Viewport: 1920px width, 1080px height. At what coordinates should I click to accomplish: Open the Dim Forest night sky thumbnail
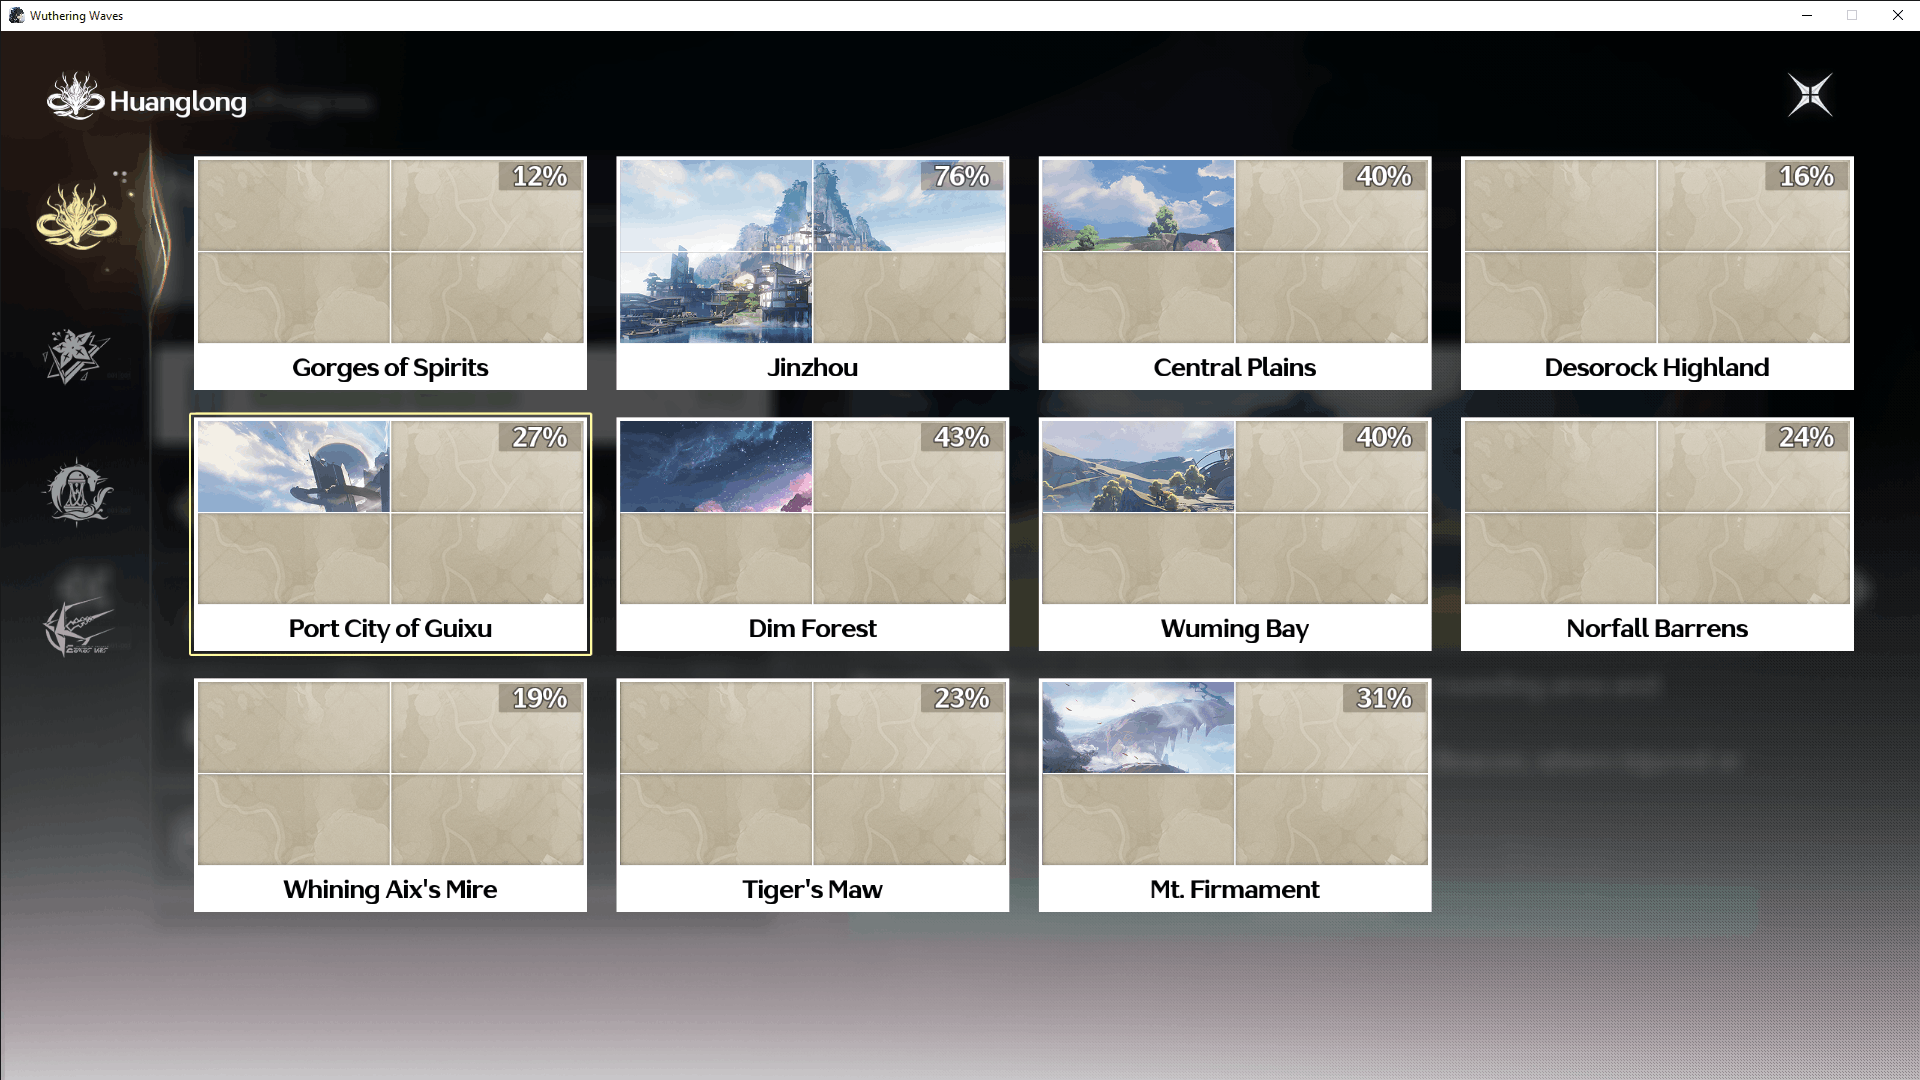tap(812, 512)
